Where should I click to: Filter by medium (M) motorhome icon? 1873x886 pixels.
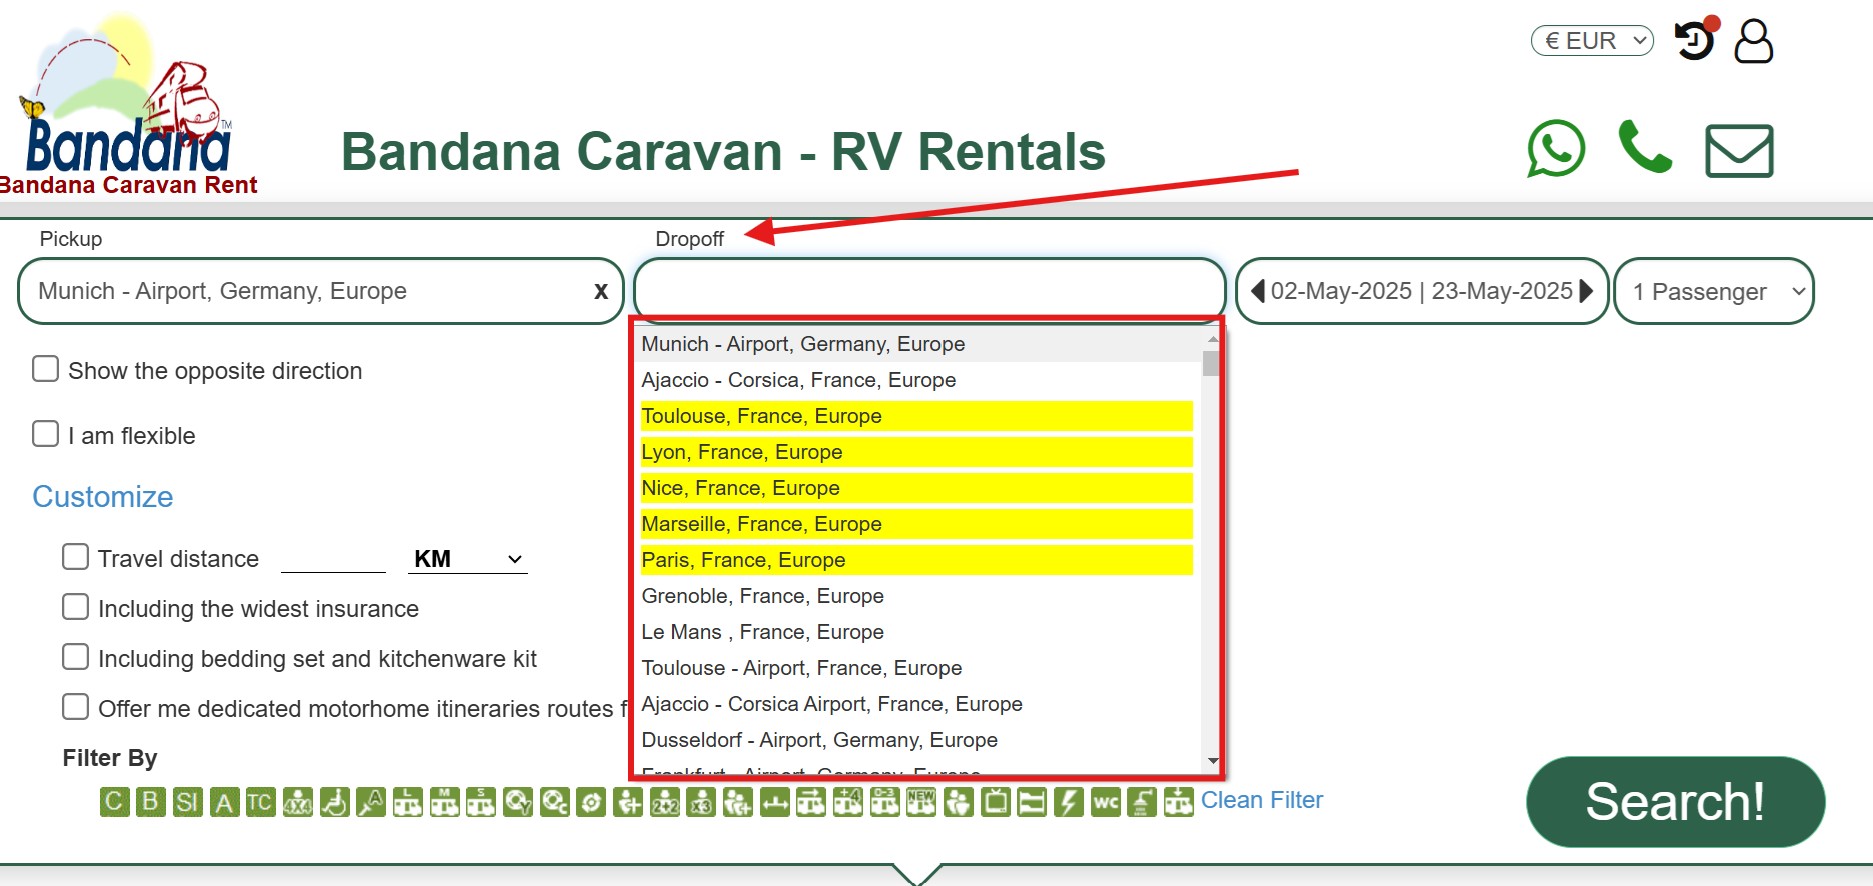[445, 802]
